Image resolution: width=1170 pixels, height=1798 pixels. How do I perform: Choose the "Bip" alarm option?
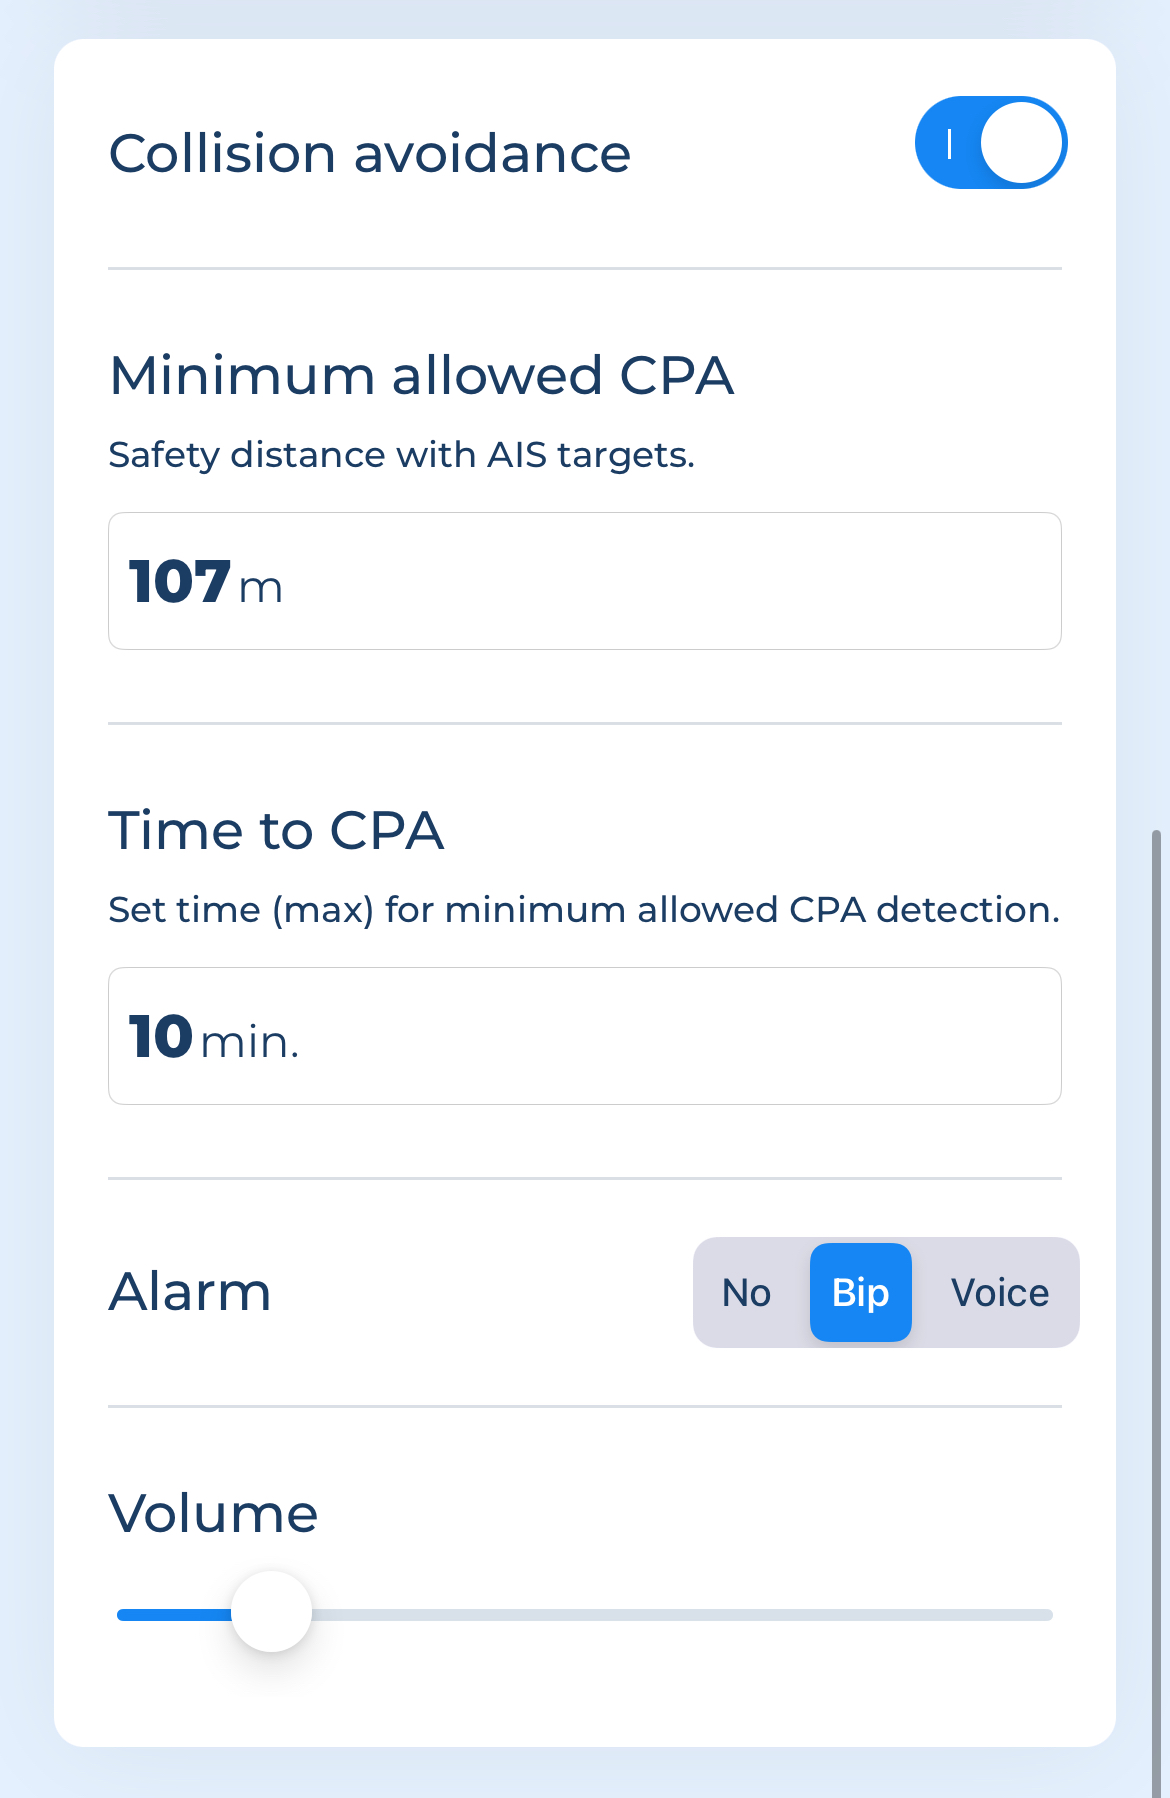(861, 1293)
